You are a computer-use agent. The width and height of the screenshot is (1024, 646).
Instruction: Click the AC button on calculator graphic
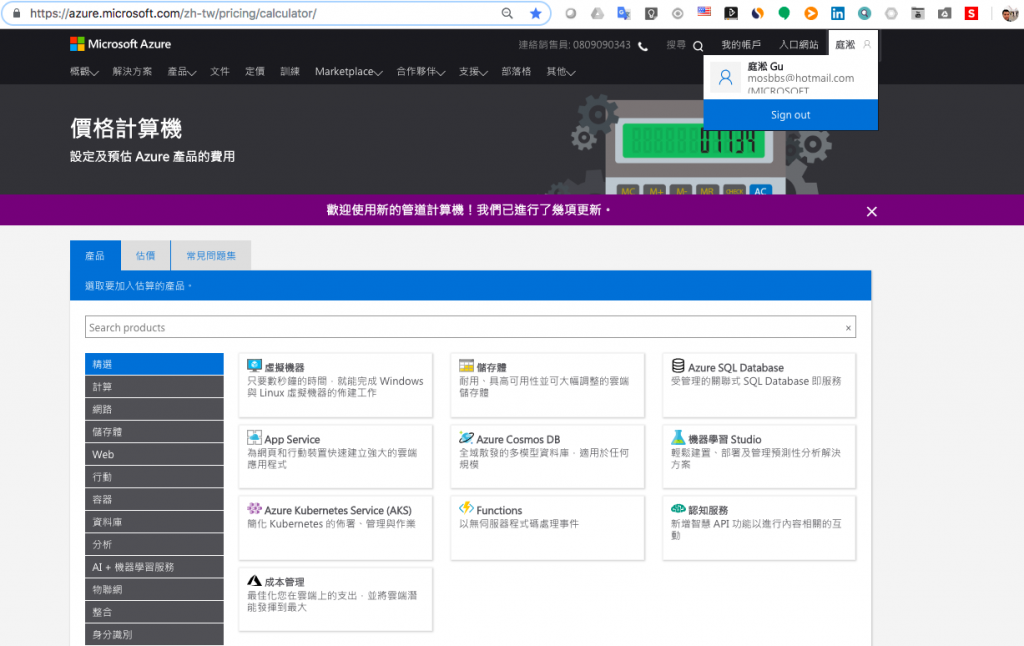tap(760, 190)
